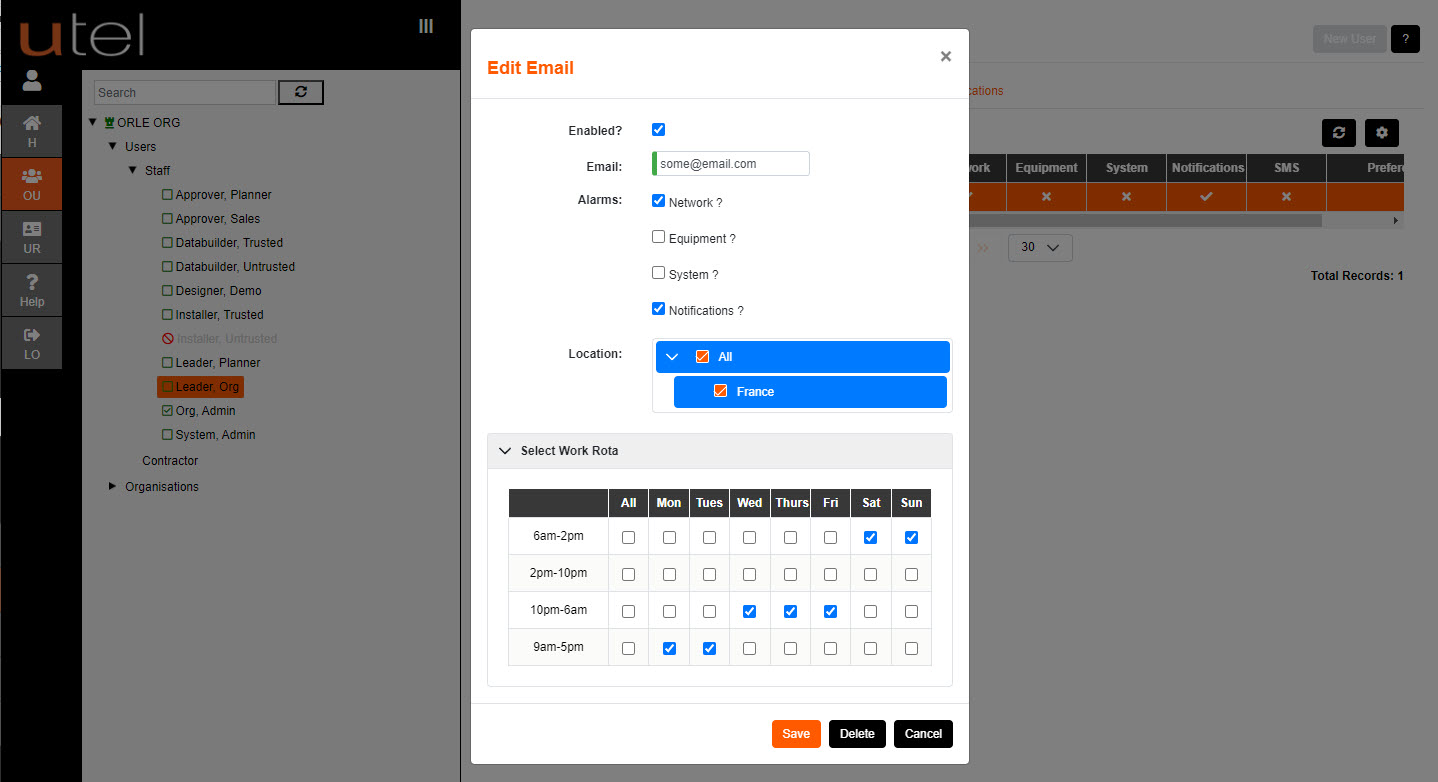Open the UR user roles icon
Image resolution: width=1438 pixels, height=782 pixels.
click(x=32, y=237)
